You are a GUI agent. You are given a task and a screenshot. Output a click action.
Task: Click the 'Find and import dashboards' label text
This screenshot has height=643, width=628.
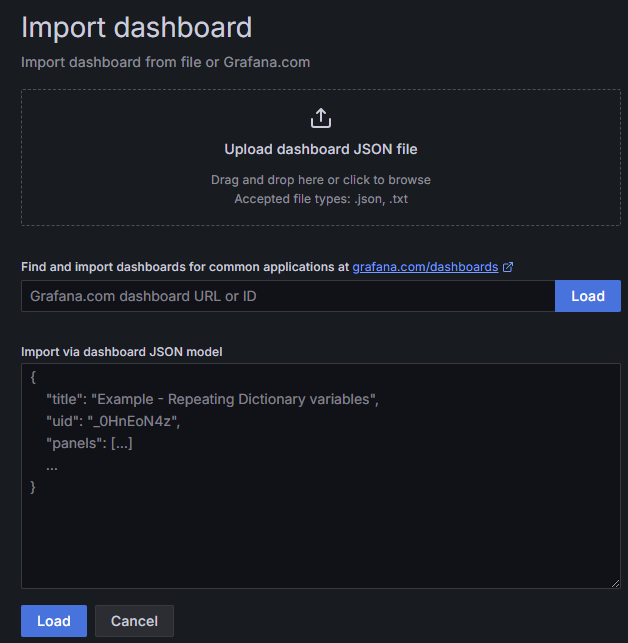pyautogui.click(x=185, y=267)
